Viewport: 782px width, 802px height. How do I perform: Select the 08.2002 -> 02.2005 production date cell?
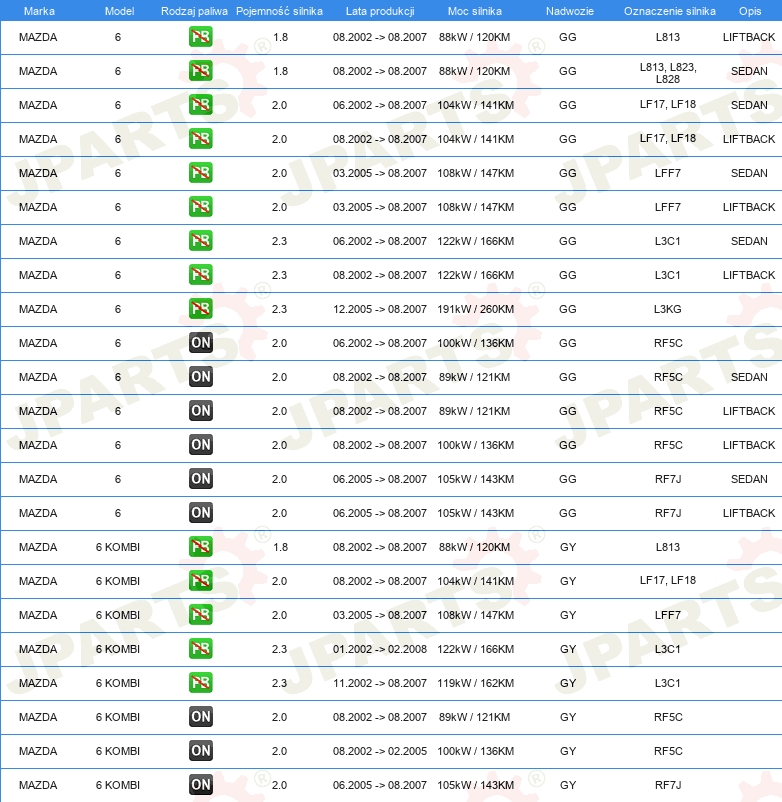[x=379, y=751]
